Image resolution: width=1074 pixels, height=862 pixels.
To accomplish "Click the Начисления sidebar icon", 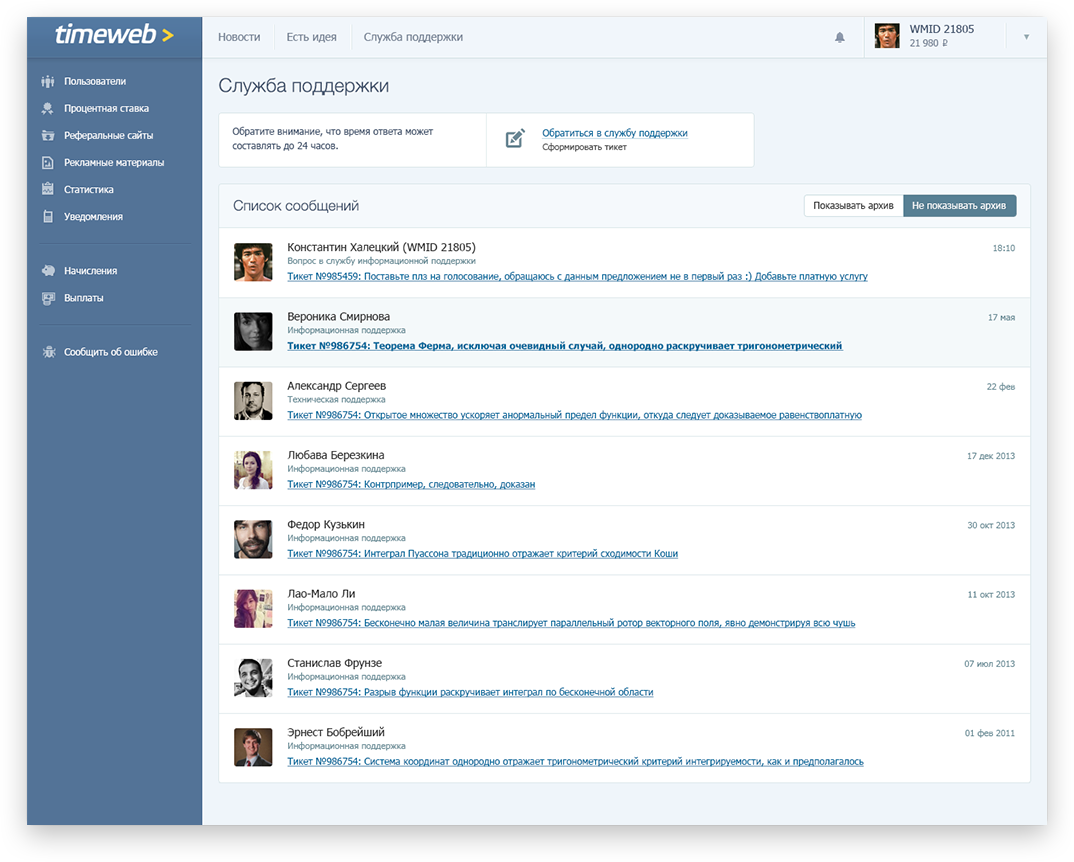I will [48, 271].
